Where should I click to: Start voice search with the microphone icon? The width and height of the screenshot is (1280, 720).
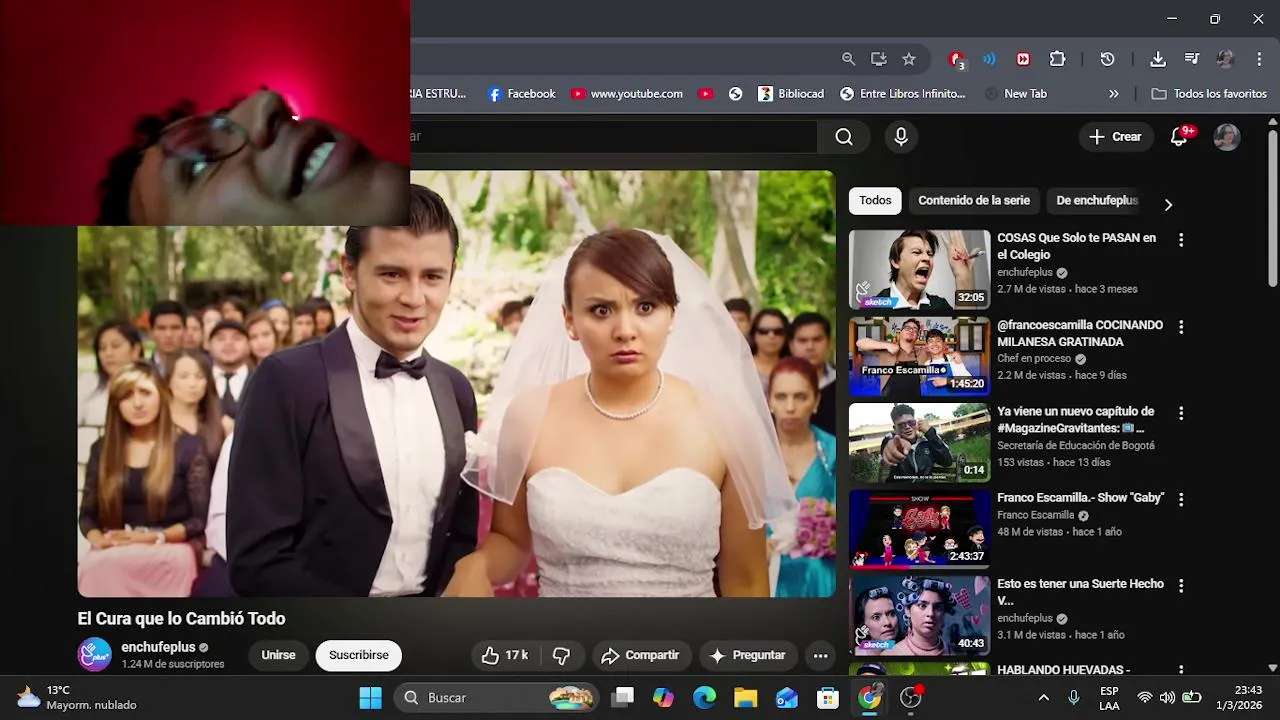[x=901, y=137]
